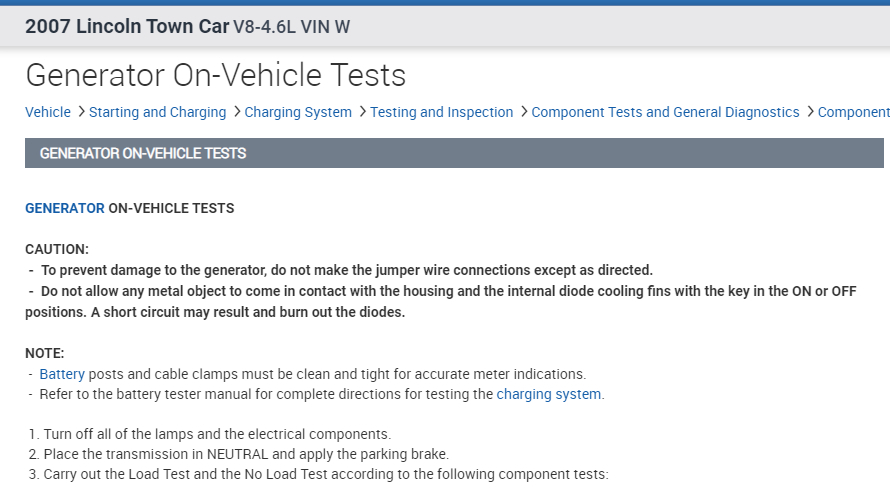Screen dimensions: 890x504
Task: Click the chevron before Component Tests and General Diagnostics
Action: coord(523,112)
